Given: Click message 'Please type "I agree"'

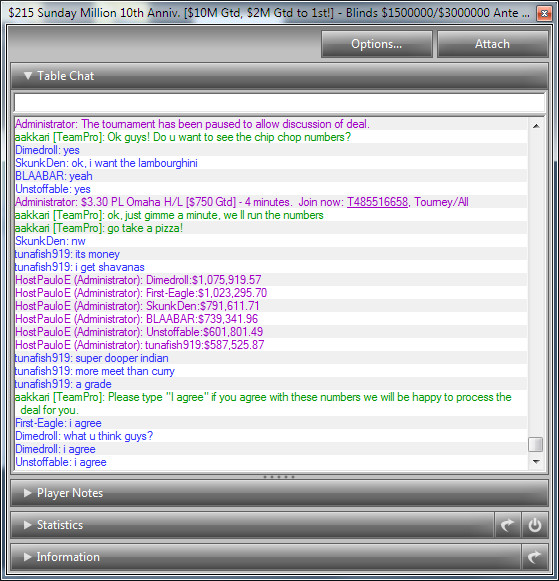Looking at the screenshot, I should (x=263, y=404).
